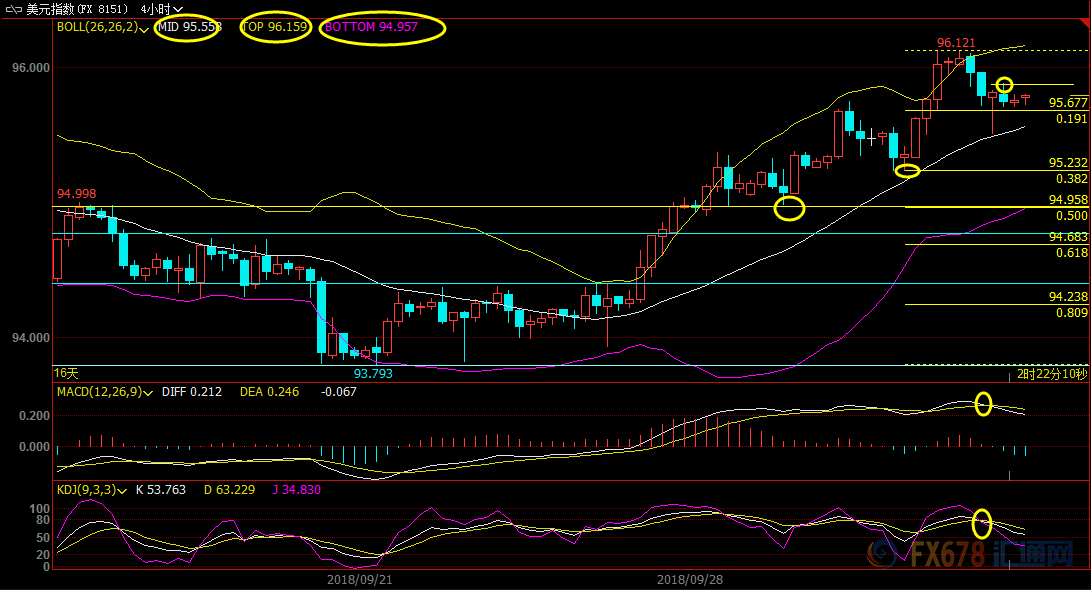Expand the BOLL(26,26,2) indicator dropdown
The height and width of the screenshot is (590, 1091).
pos(145,29)
